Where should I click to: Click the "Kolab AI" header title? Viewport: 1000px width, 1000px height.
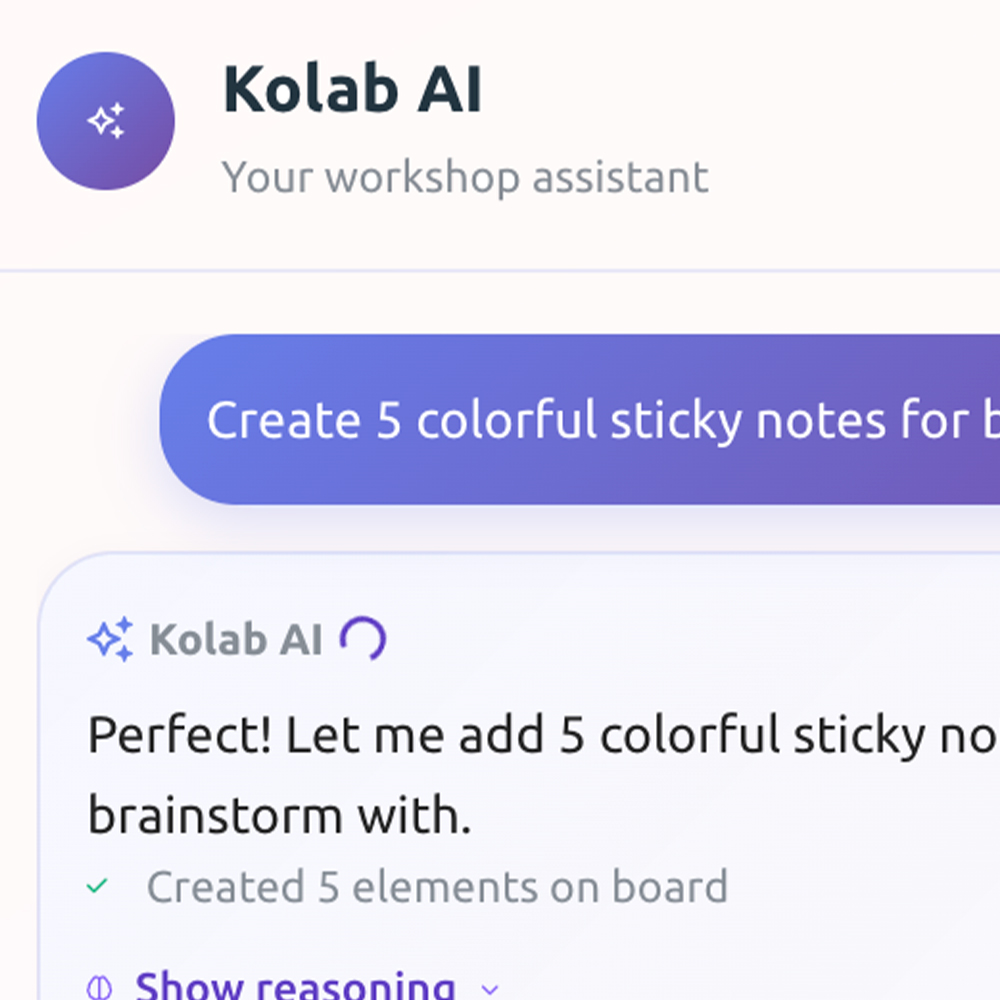click(352, 90)
